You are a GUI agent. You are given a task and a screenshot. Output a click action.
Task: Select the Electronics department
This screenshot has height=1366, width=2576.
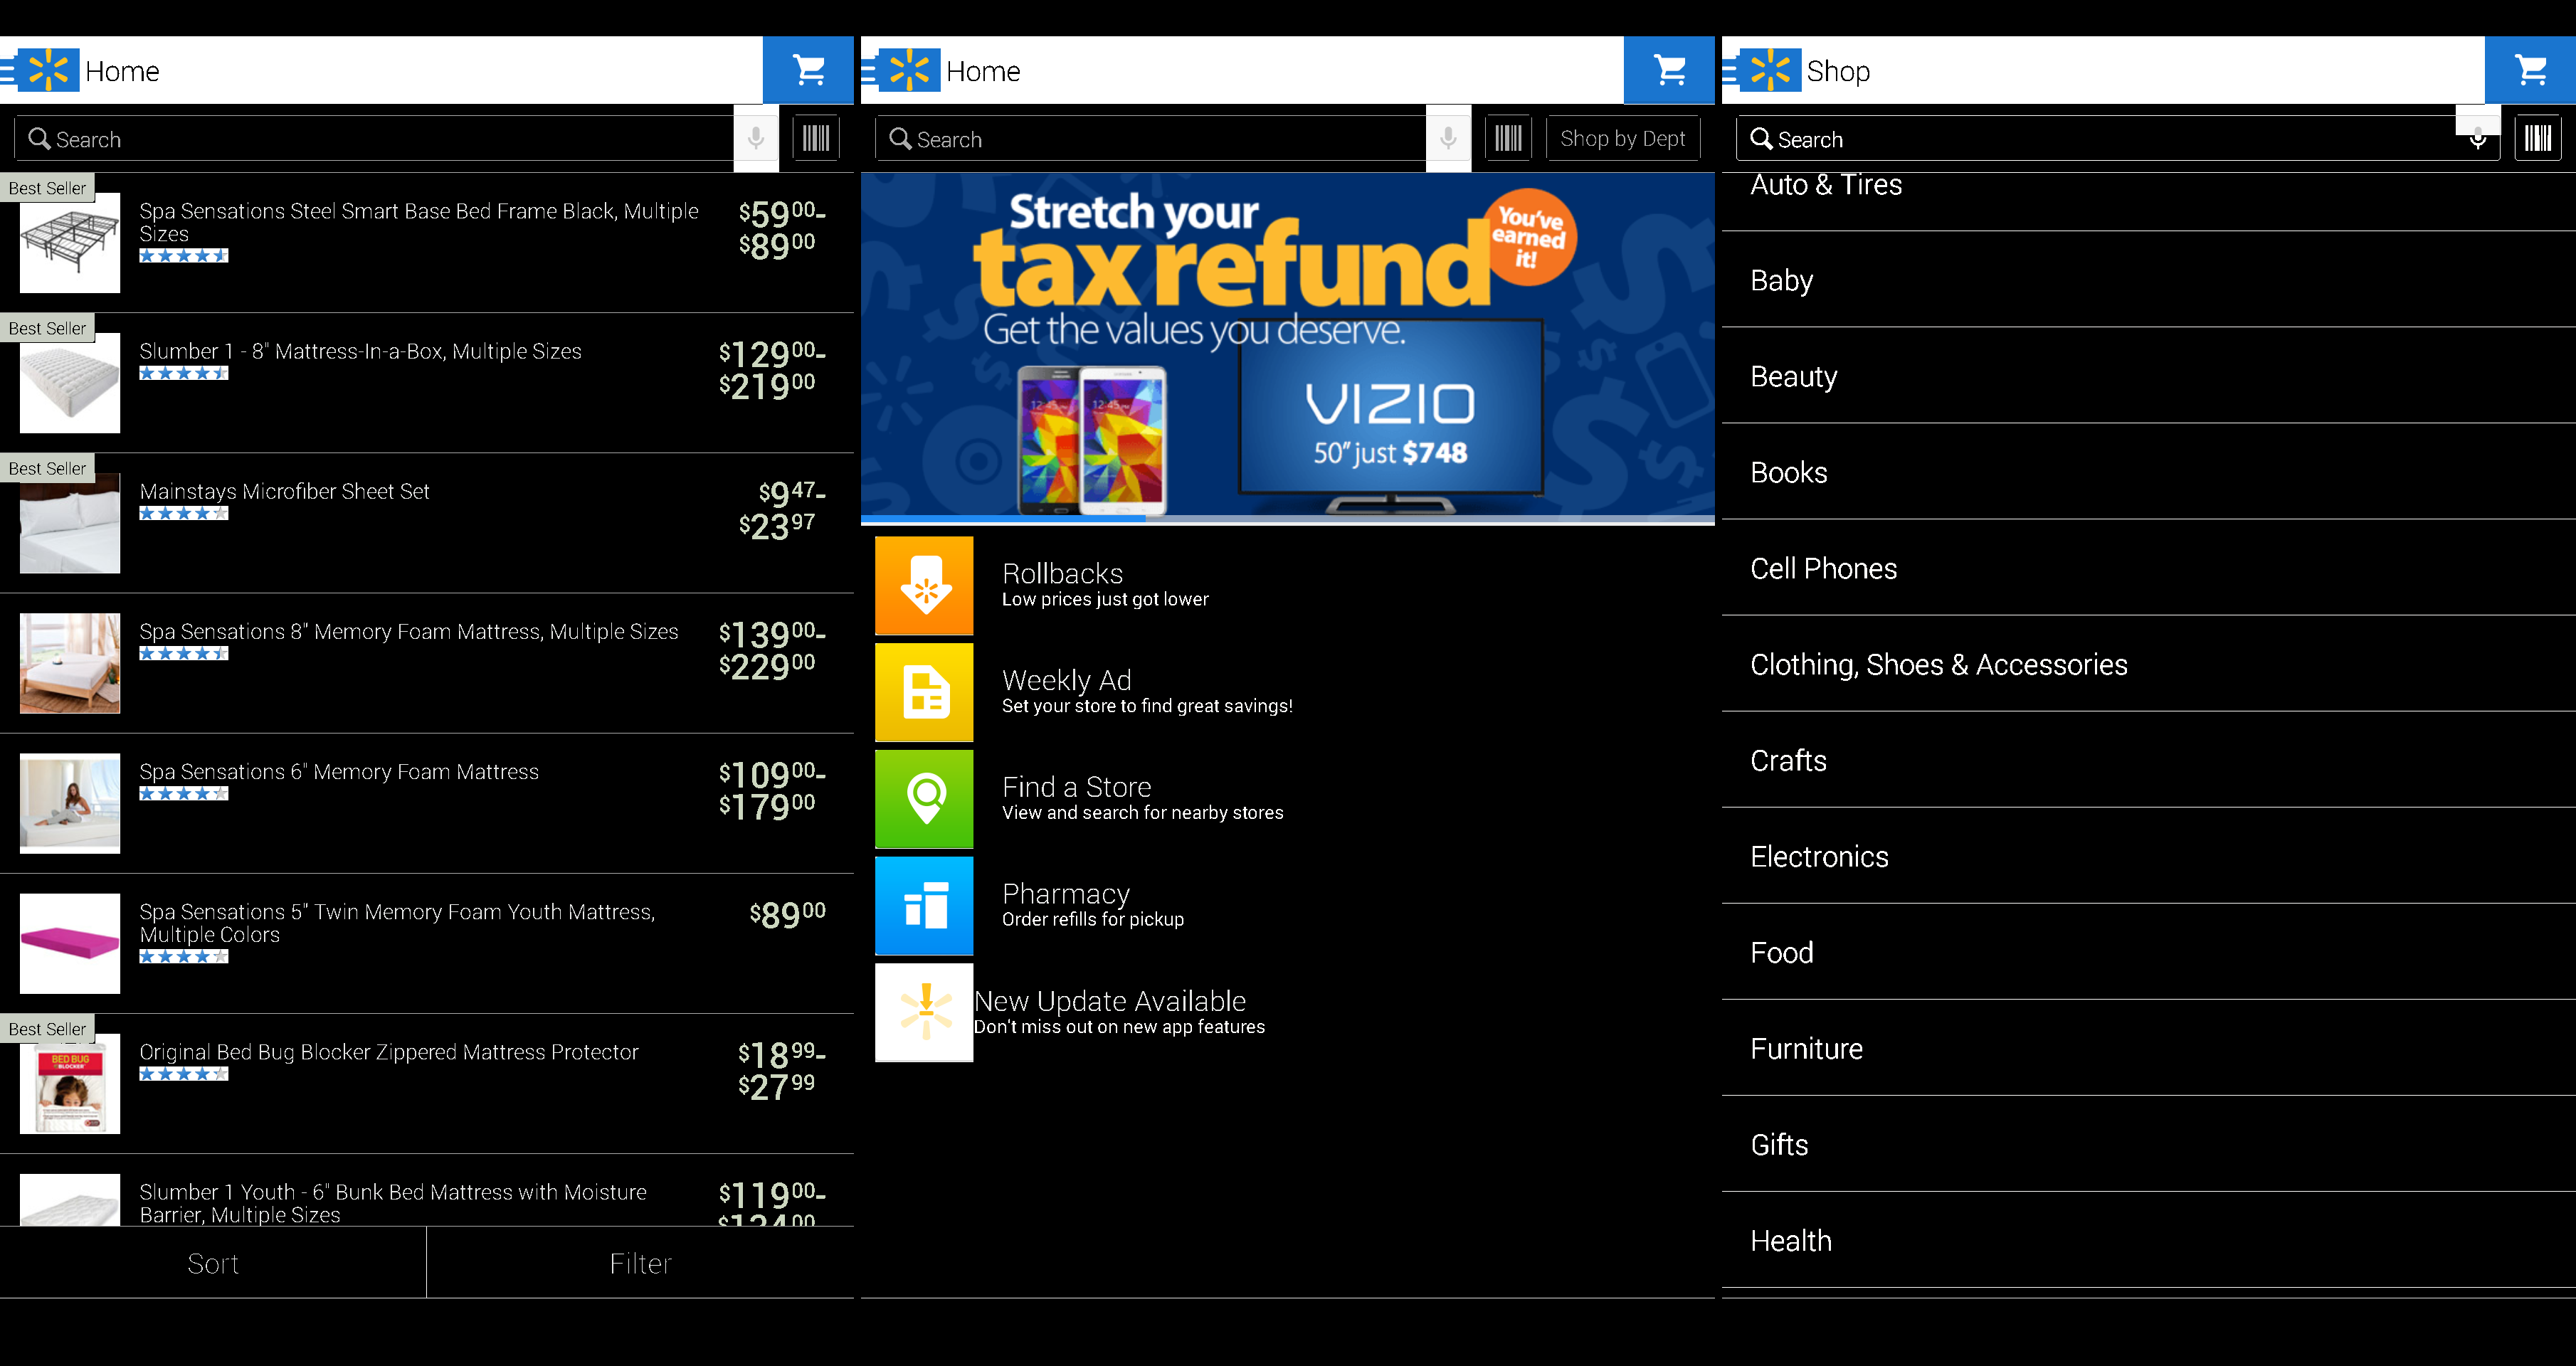[x=1819, y=856]
